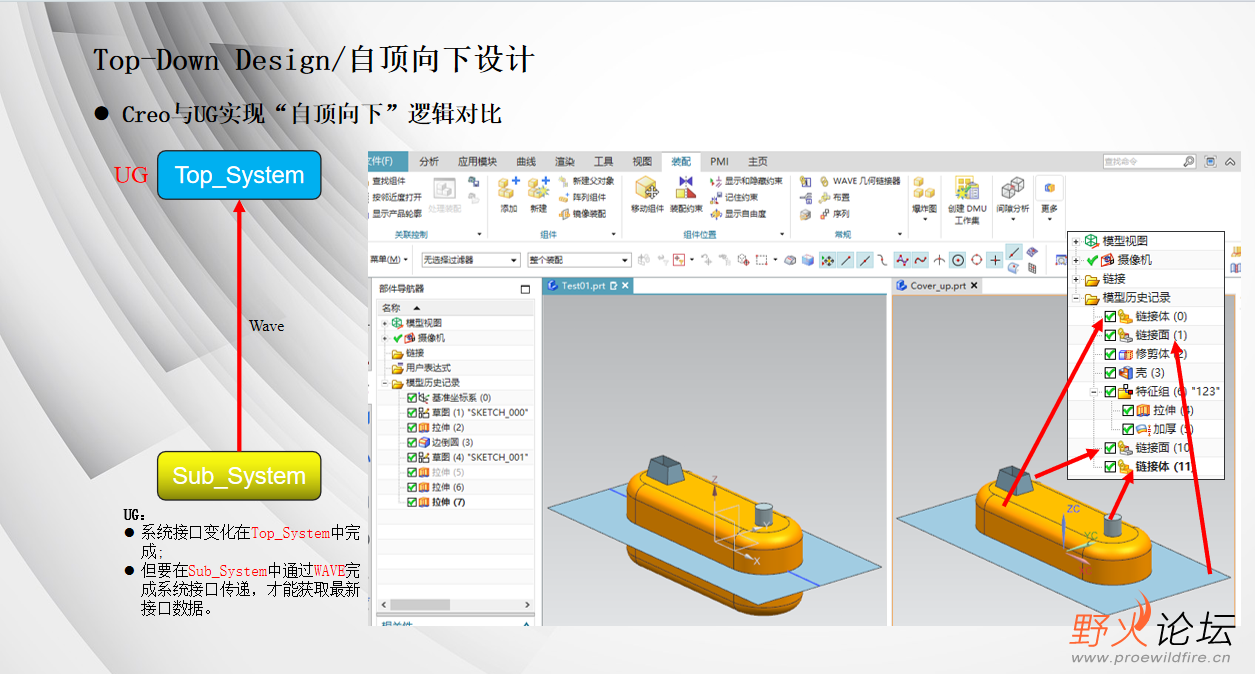Toggle checkbox for 拉伸 (7)
This screenshot has width=1255, height=674.
(x=412, y=502)
